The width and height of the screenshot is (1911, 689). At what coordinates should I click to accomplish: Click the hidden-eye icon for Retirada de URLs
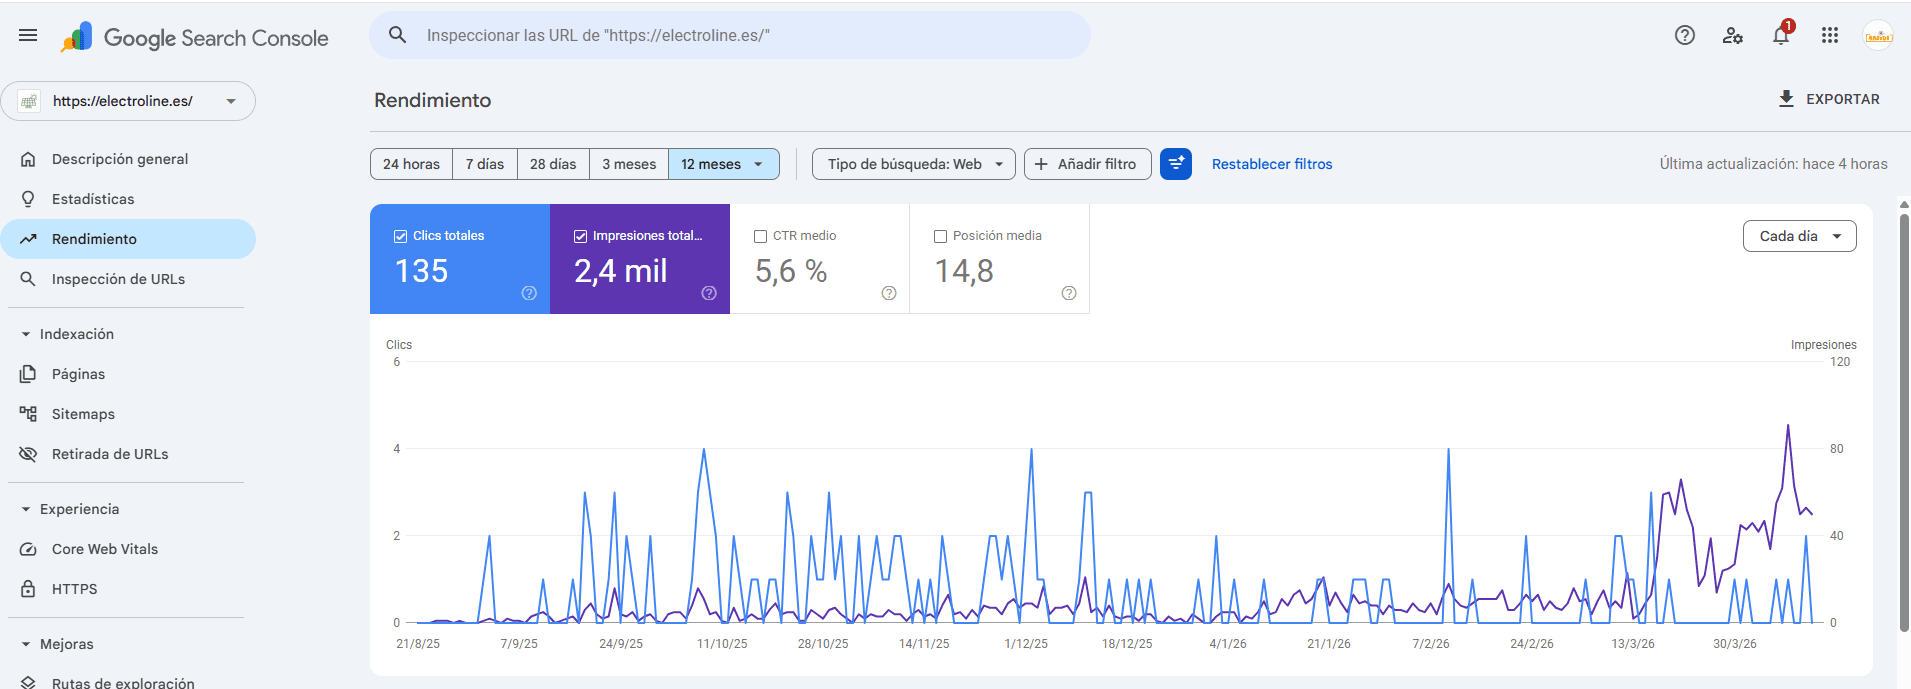coord(28,454)
